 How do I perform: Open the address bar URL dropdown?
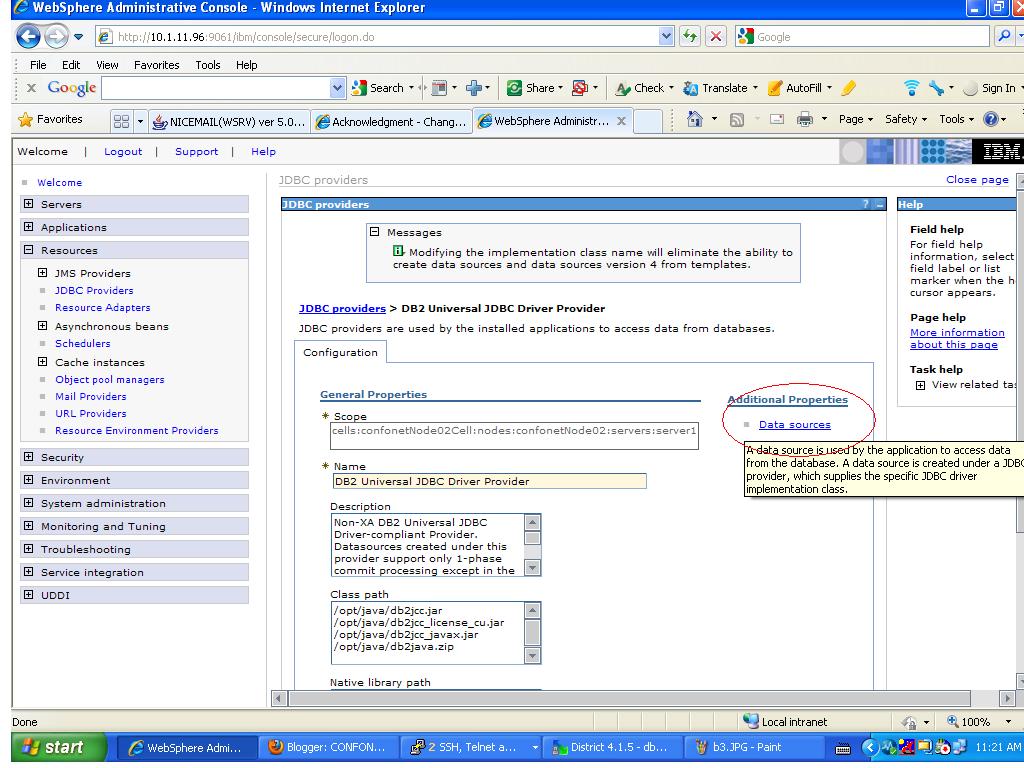click(x=665, y=37)
